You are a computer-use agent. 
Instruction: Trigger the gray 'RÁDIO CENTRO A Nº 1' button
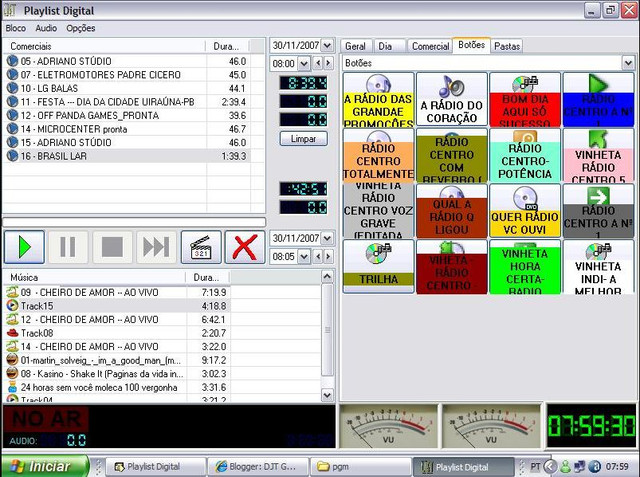click(x=598, y=211)
